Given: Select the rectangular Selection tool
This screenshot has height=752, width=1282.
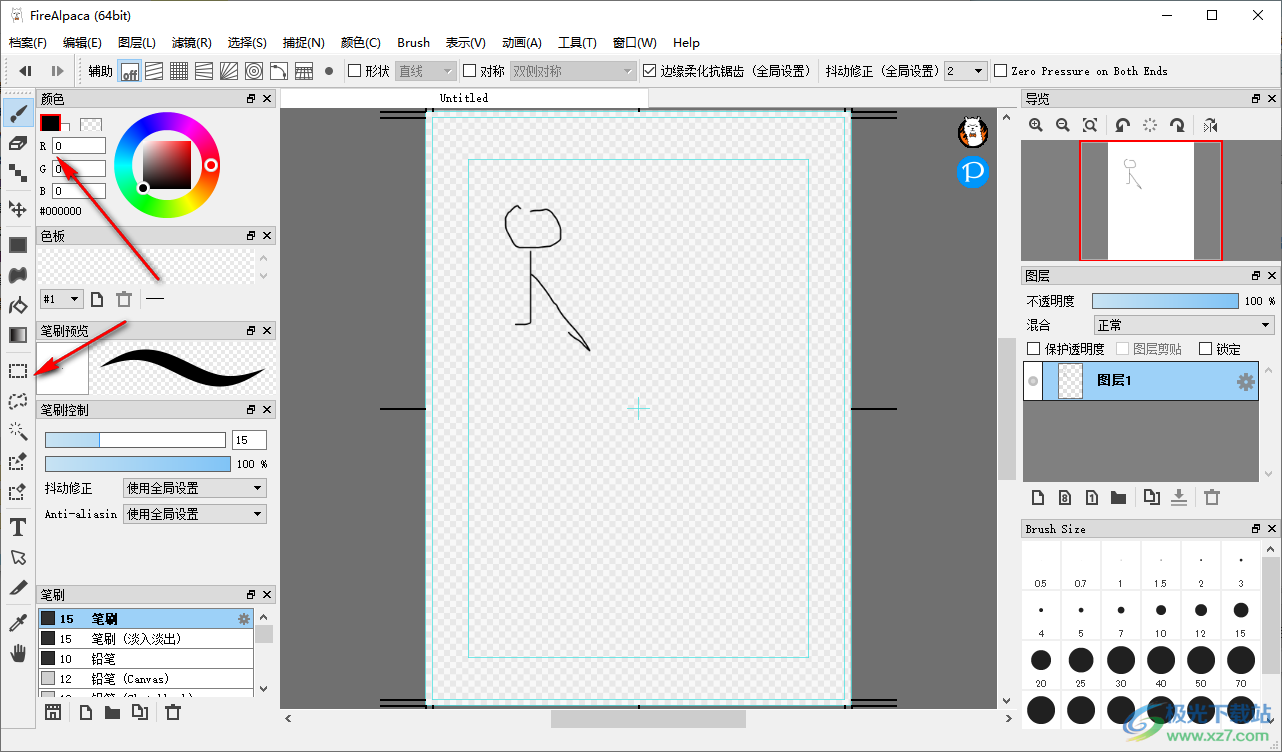Looking at the screenshot, I should 17,371.
